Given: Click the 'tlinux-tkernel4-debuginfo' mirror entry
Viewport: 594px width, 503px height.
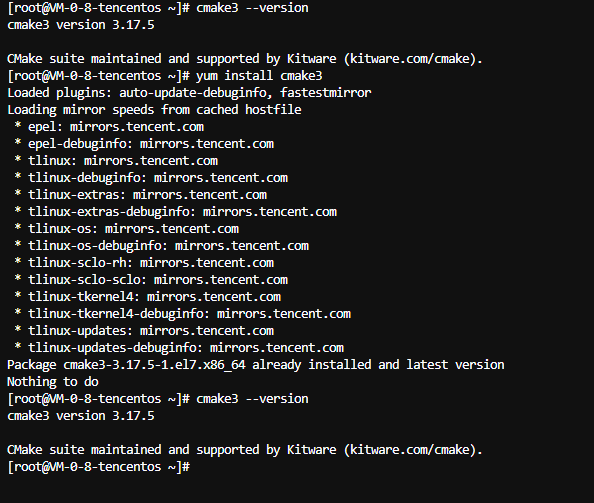Looking at the screenshot, I should click(189, 314).
